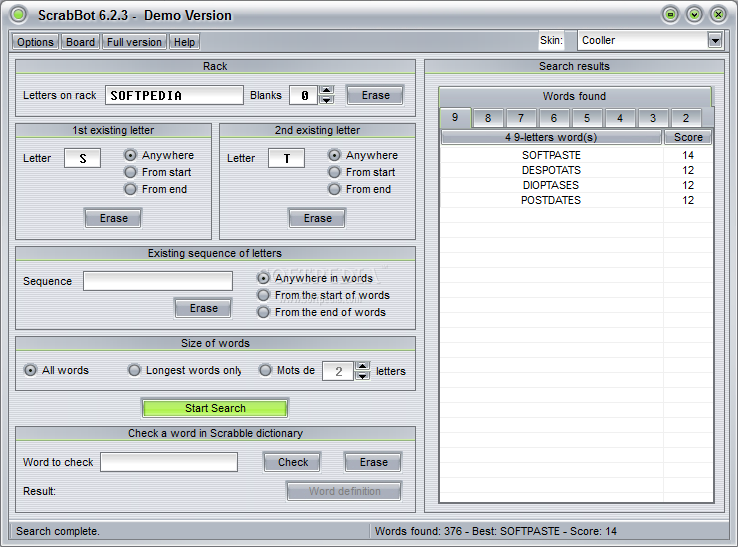This screenshot has height=547, width=738.
Task: Erase the rack letters
Action: (375, 95)
